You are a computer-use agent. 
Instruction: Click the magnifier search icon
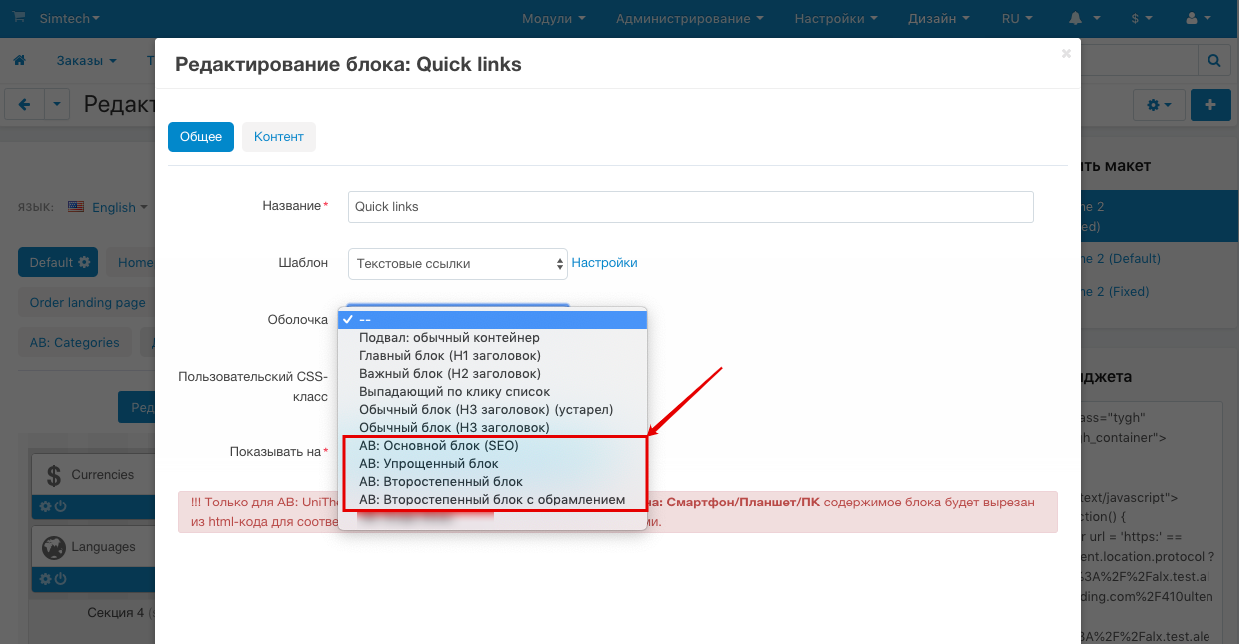[1214, 61]
